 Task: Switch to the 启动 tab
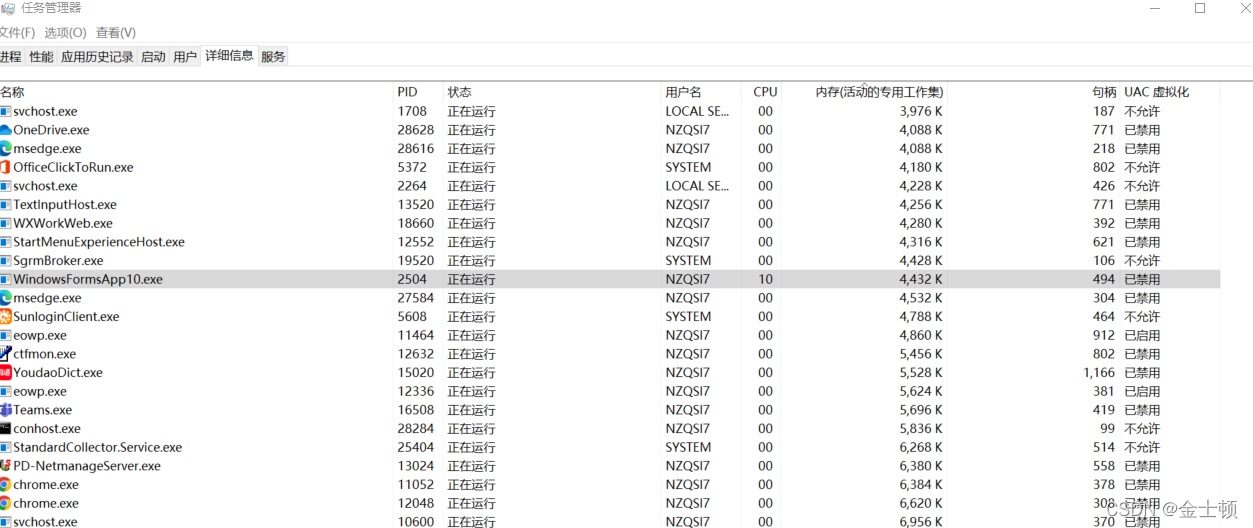[x=153, y=57]
